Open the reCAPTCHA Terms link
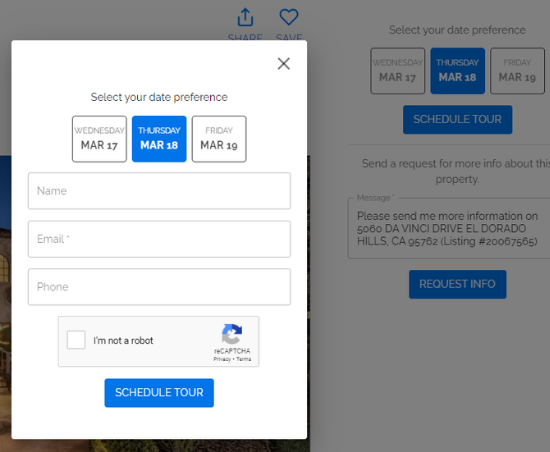Screen dimensions: 550x452 243,359
